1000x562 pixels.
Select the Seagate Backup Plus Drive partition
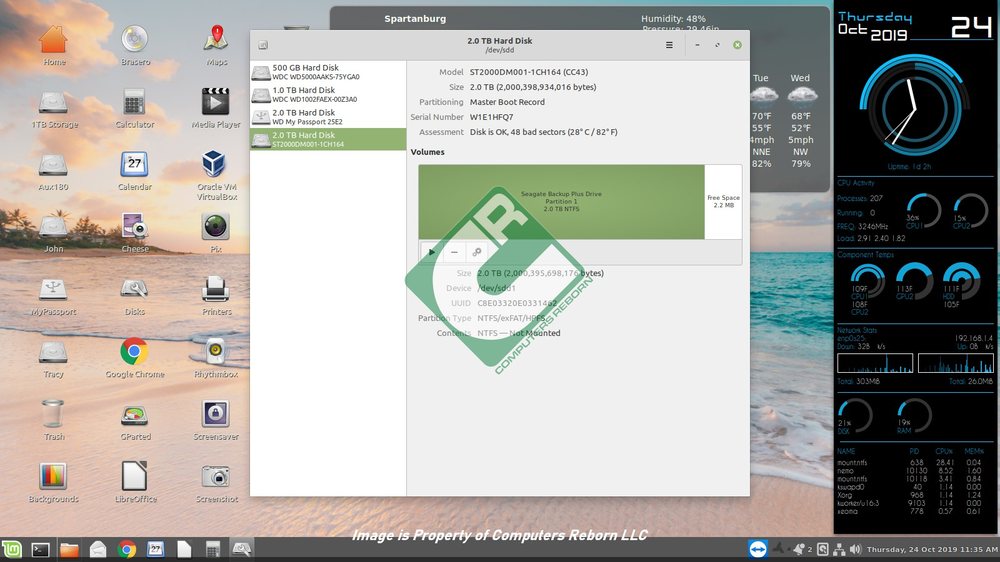pyautogui.click(x=561, y=201)
